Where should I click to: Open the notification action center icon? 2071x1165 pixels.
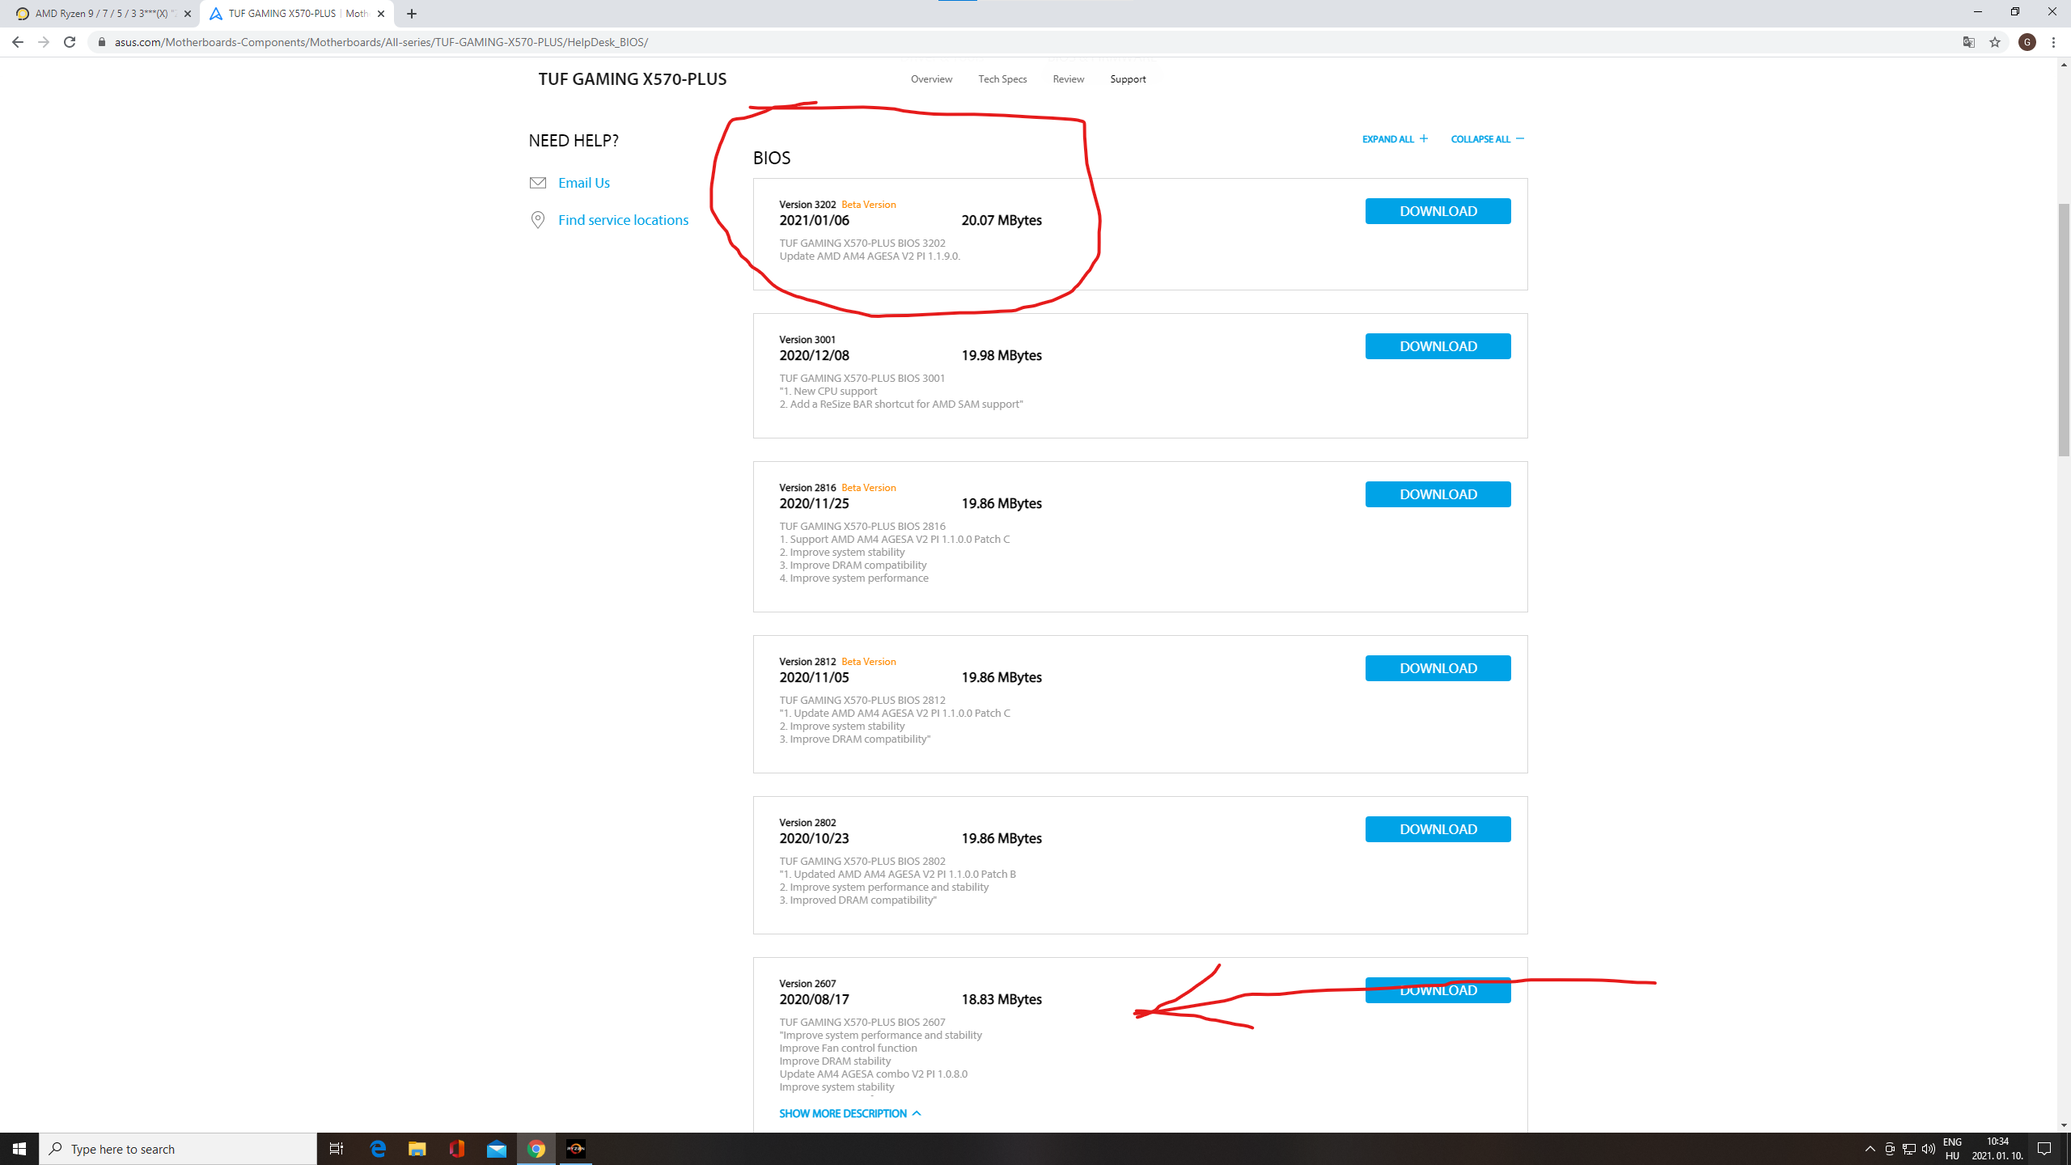point(2044,1149)
